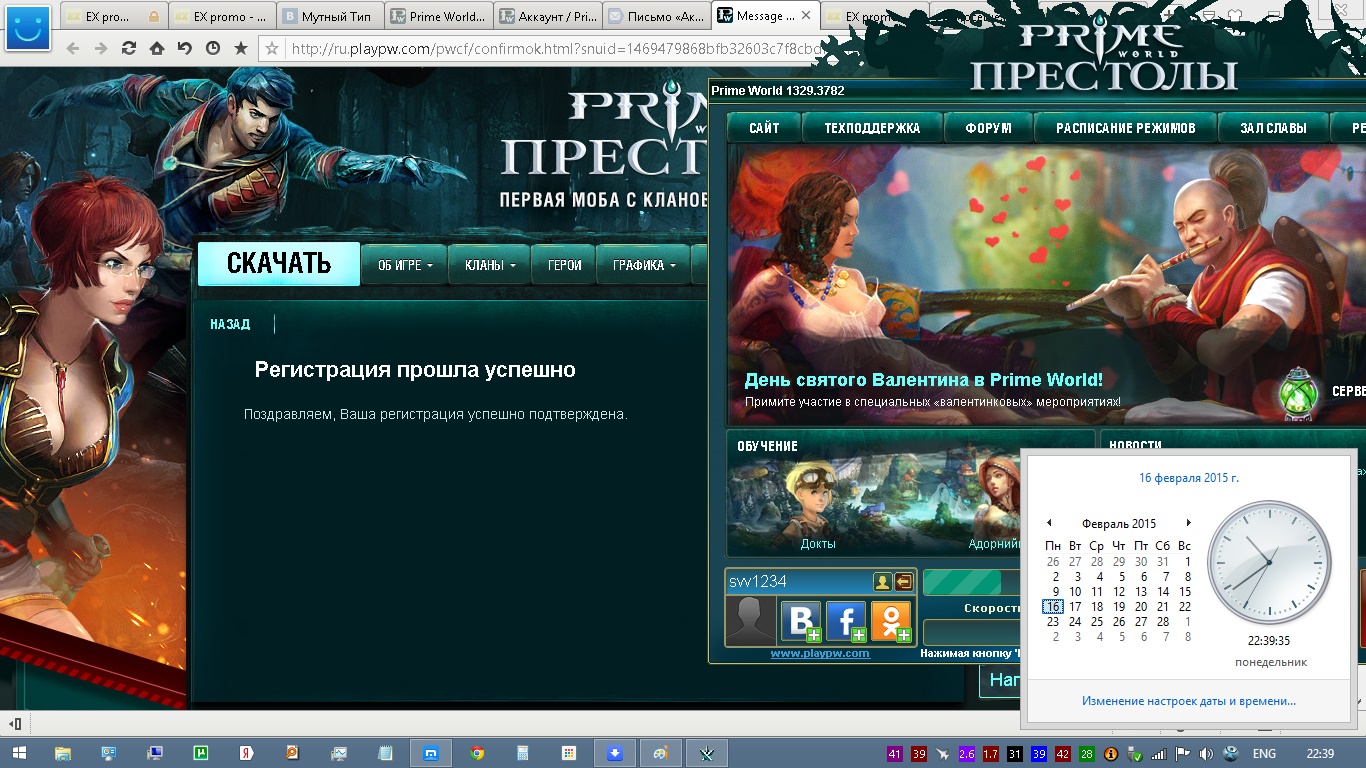
Task: Click the 22:39 taskbar clock
Action: pos(1320,753)
